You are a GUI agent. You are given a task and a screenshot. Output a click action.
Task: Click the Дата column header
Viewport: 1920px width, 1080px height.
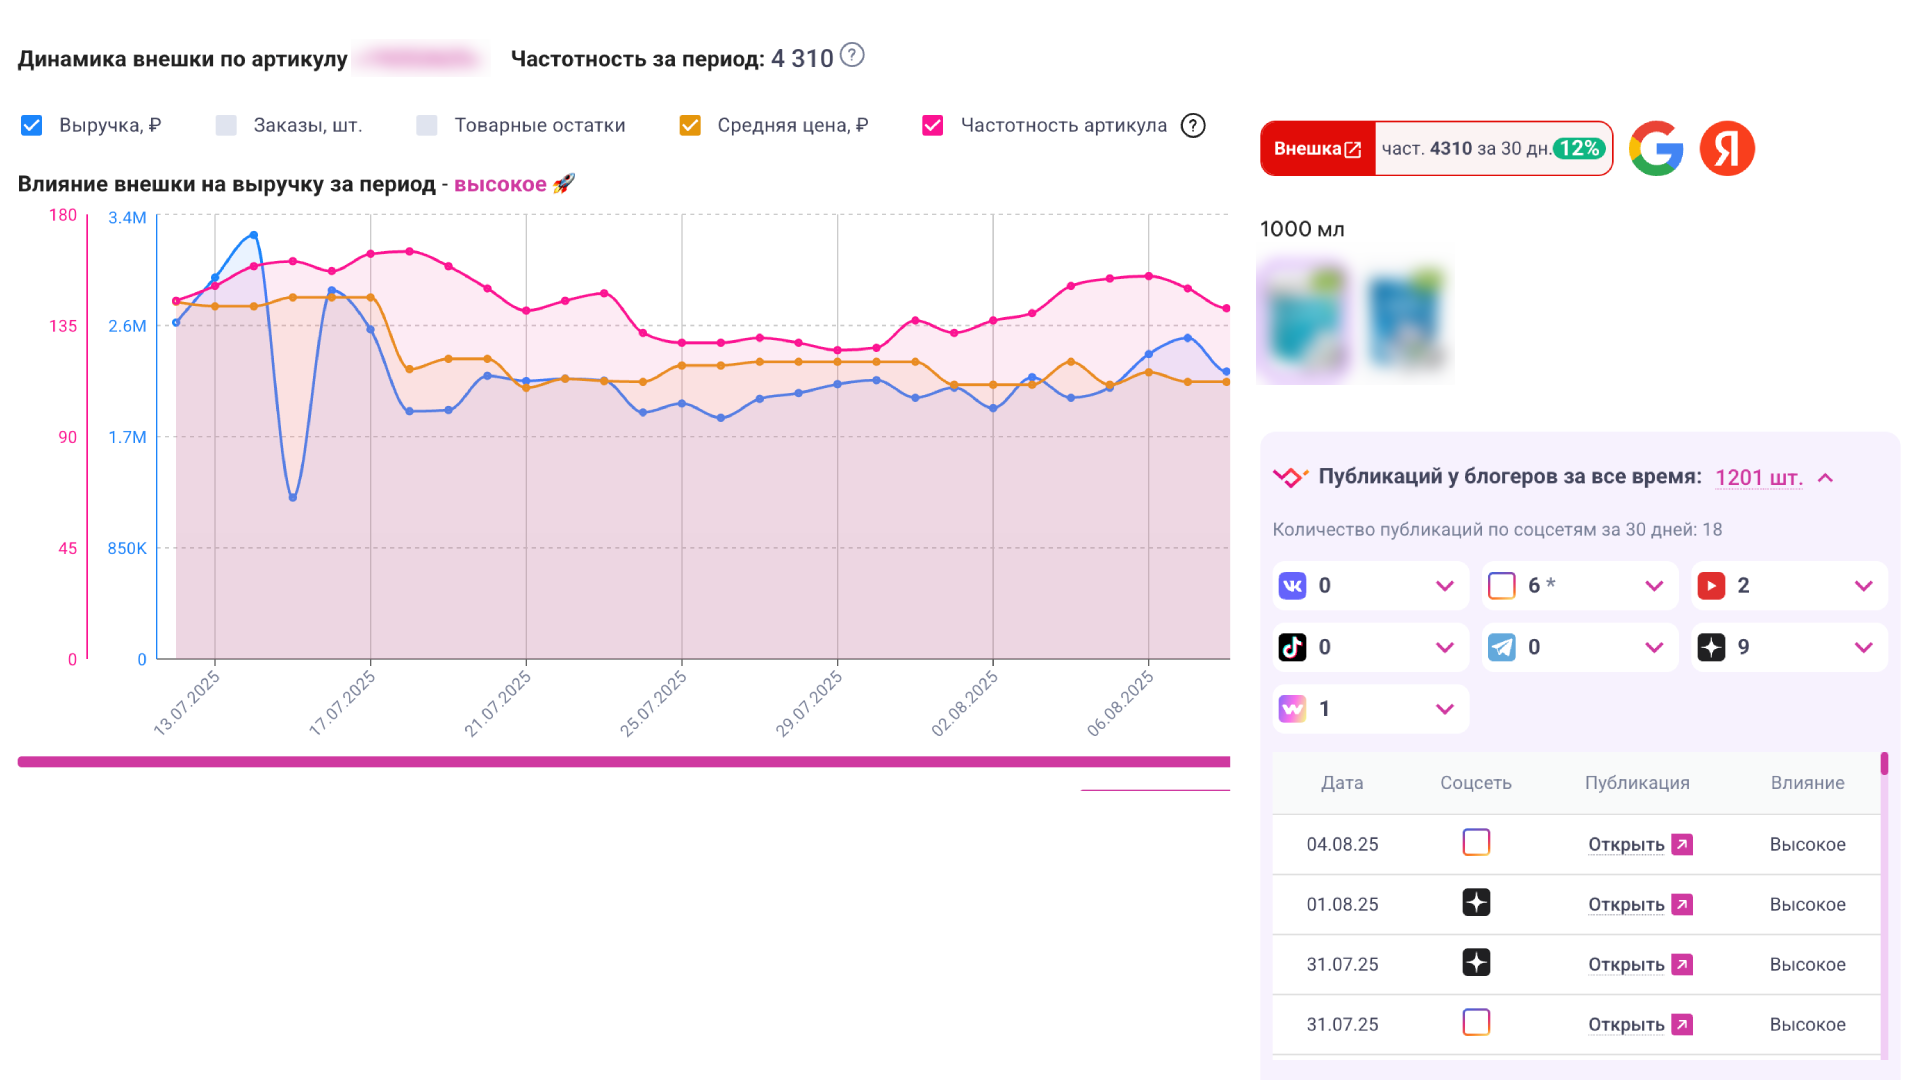[1342, 783]
